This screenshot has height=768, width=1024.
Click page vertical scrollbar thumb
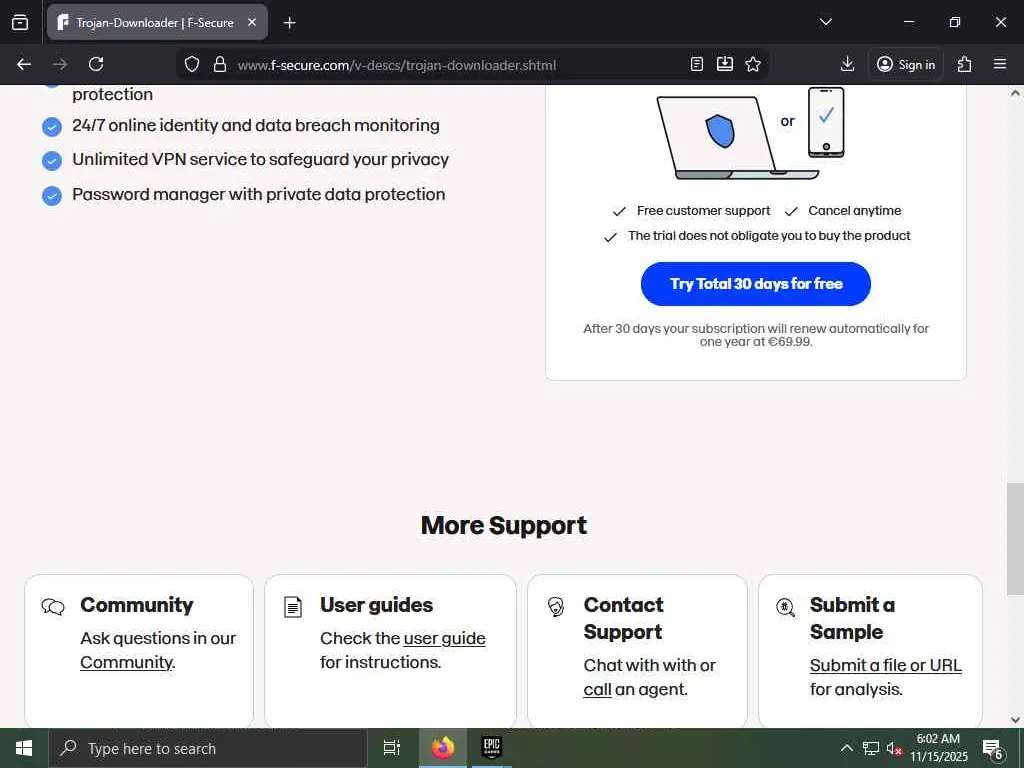point(1015,539)
